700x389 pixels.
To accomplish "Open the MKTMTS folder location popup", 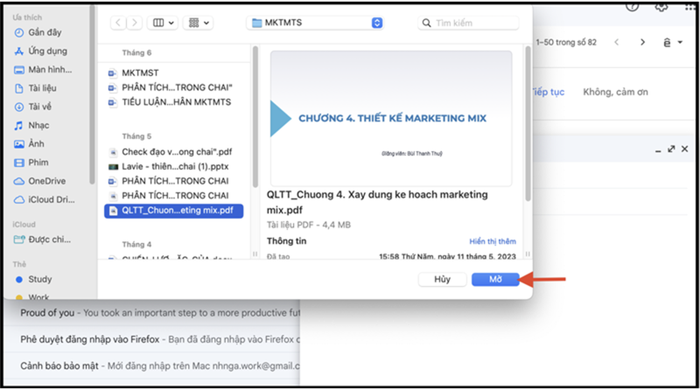I will pyautogui.click(x=315, y=23).
